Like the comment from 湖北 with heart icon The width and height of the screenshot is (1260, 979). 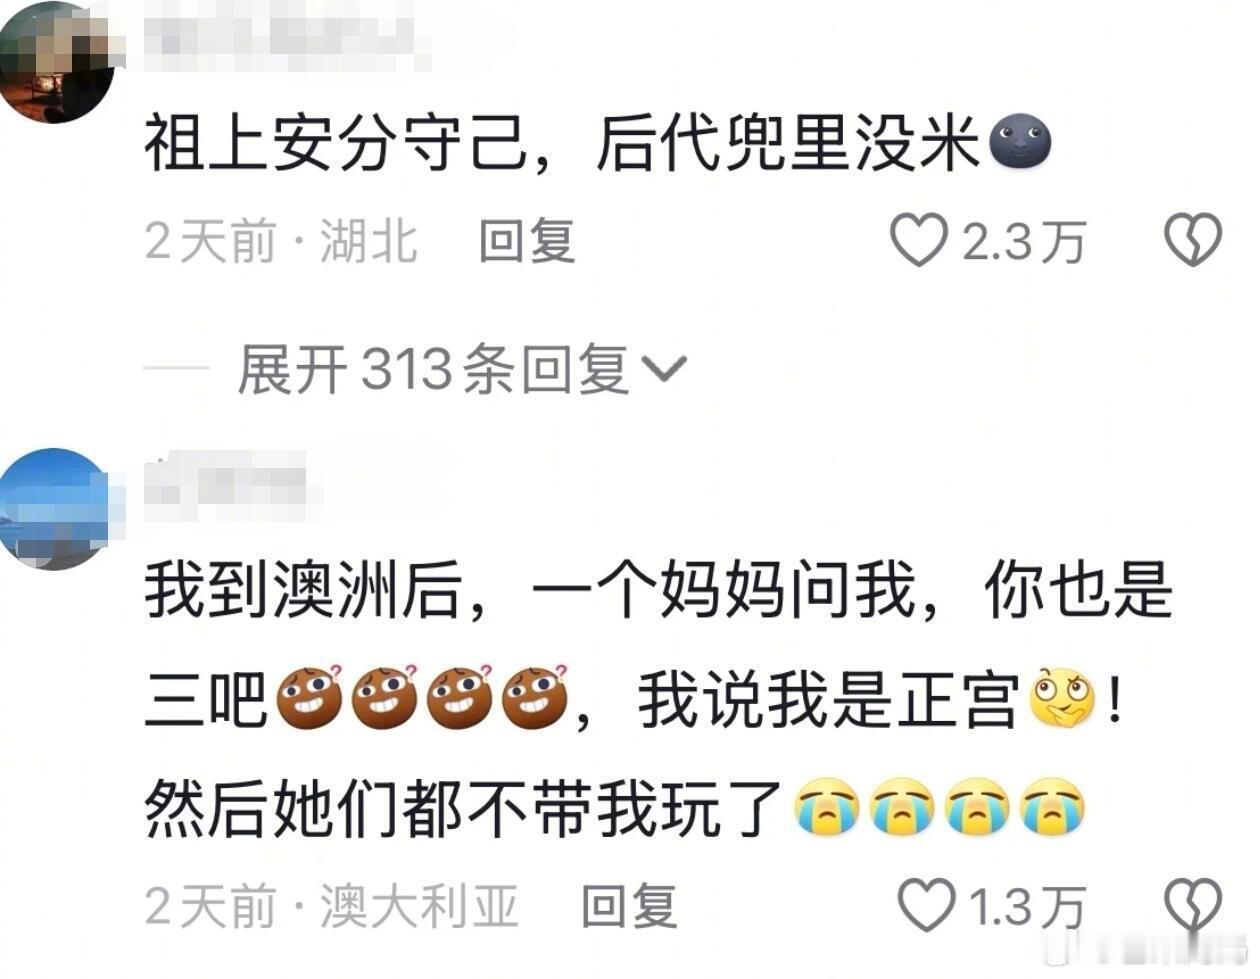click(918, 241)
